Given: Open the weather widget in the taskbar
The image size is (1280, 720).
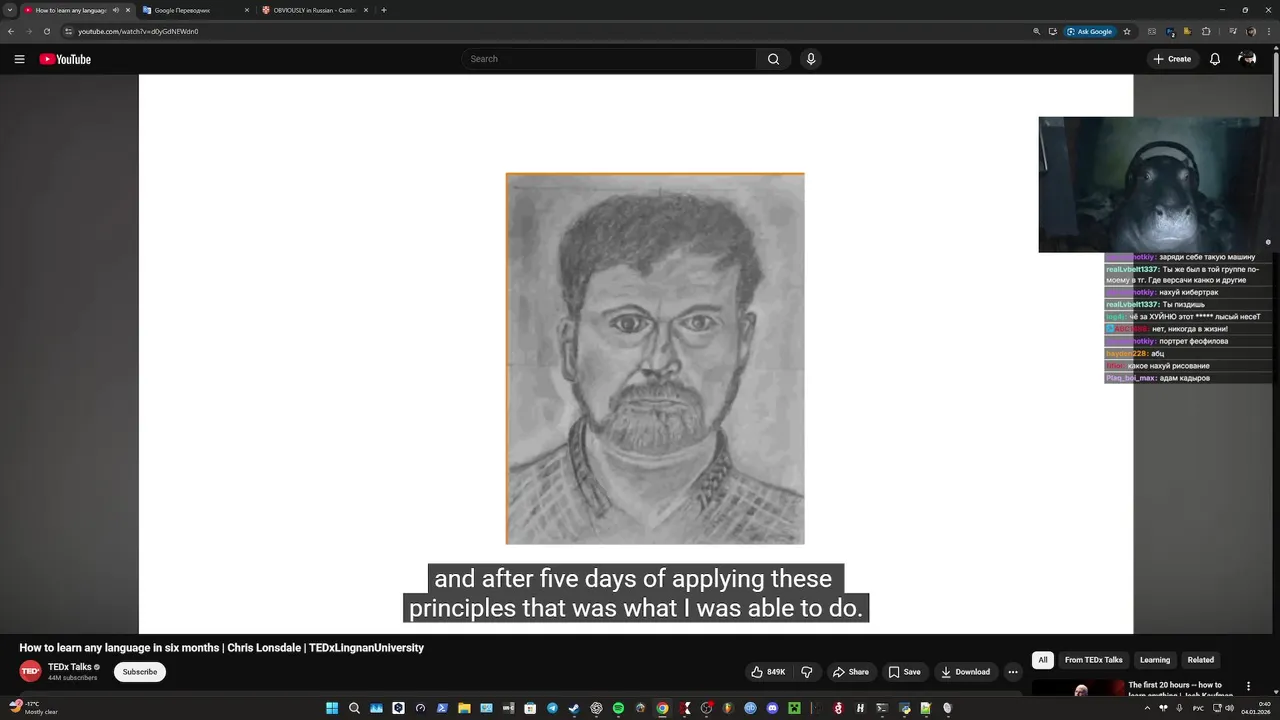Looking at the screenshot, I should pos(33,708).
